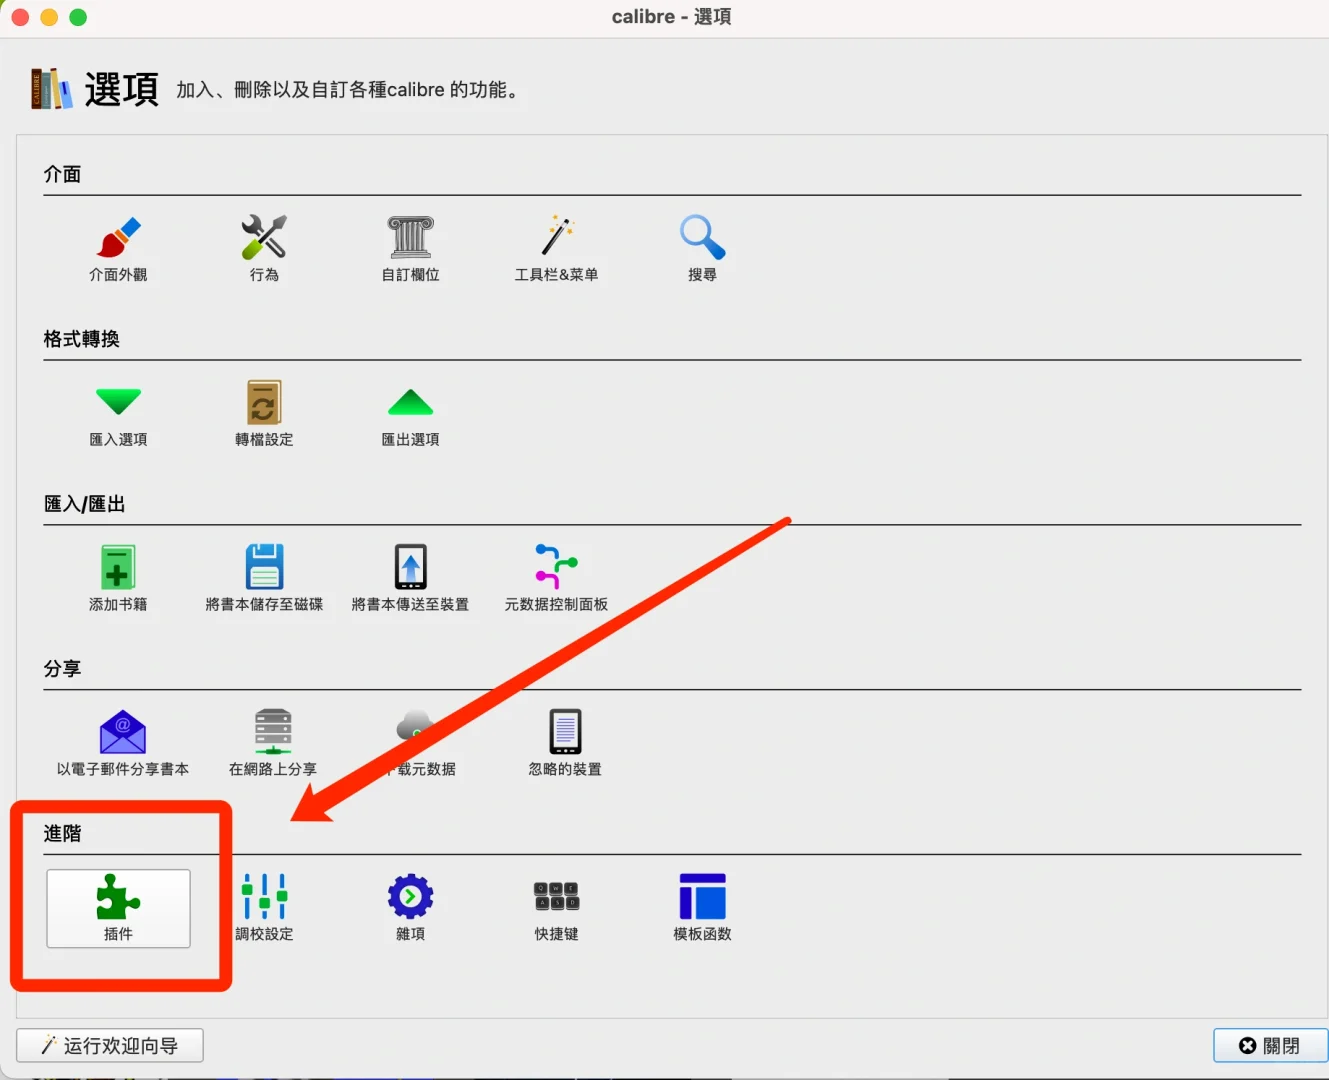Screen dimensions: 1329x1080
Task: Click the 运行欢迎向导 button
Action: (x=110, y=1045)
